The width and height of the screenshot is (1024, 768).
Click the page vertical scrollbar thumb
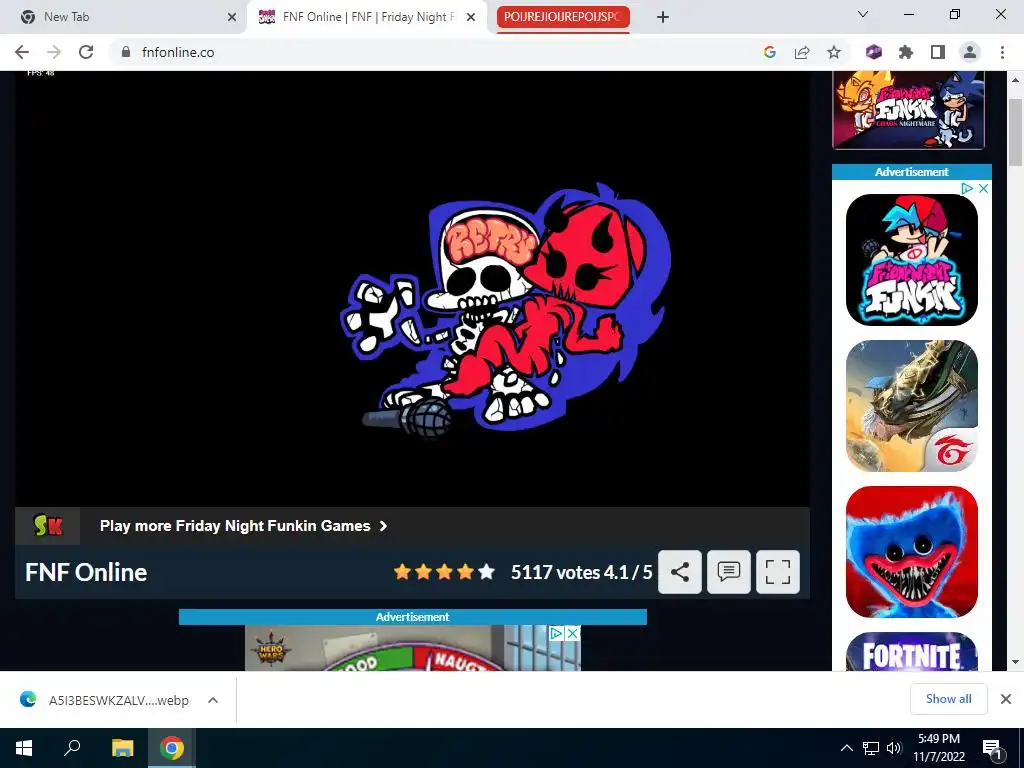pyautogui.click(x=1015, y=133)
